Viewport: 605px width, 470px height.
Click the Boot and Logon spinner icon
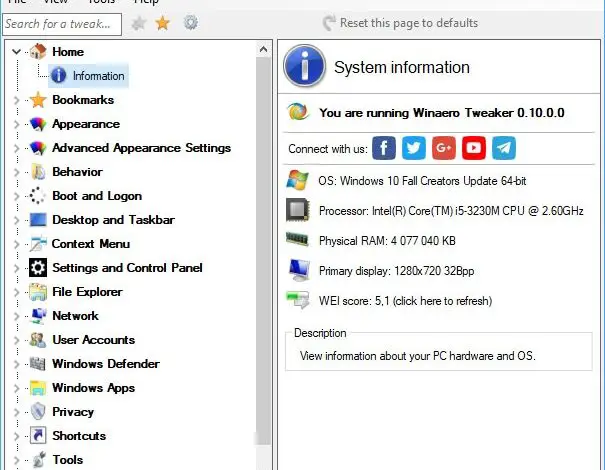[38, 196]
